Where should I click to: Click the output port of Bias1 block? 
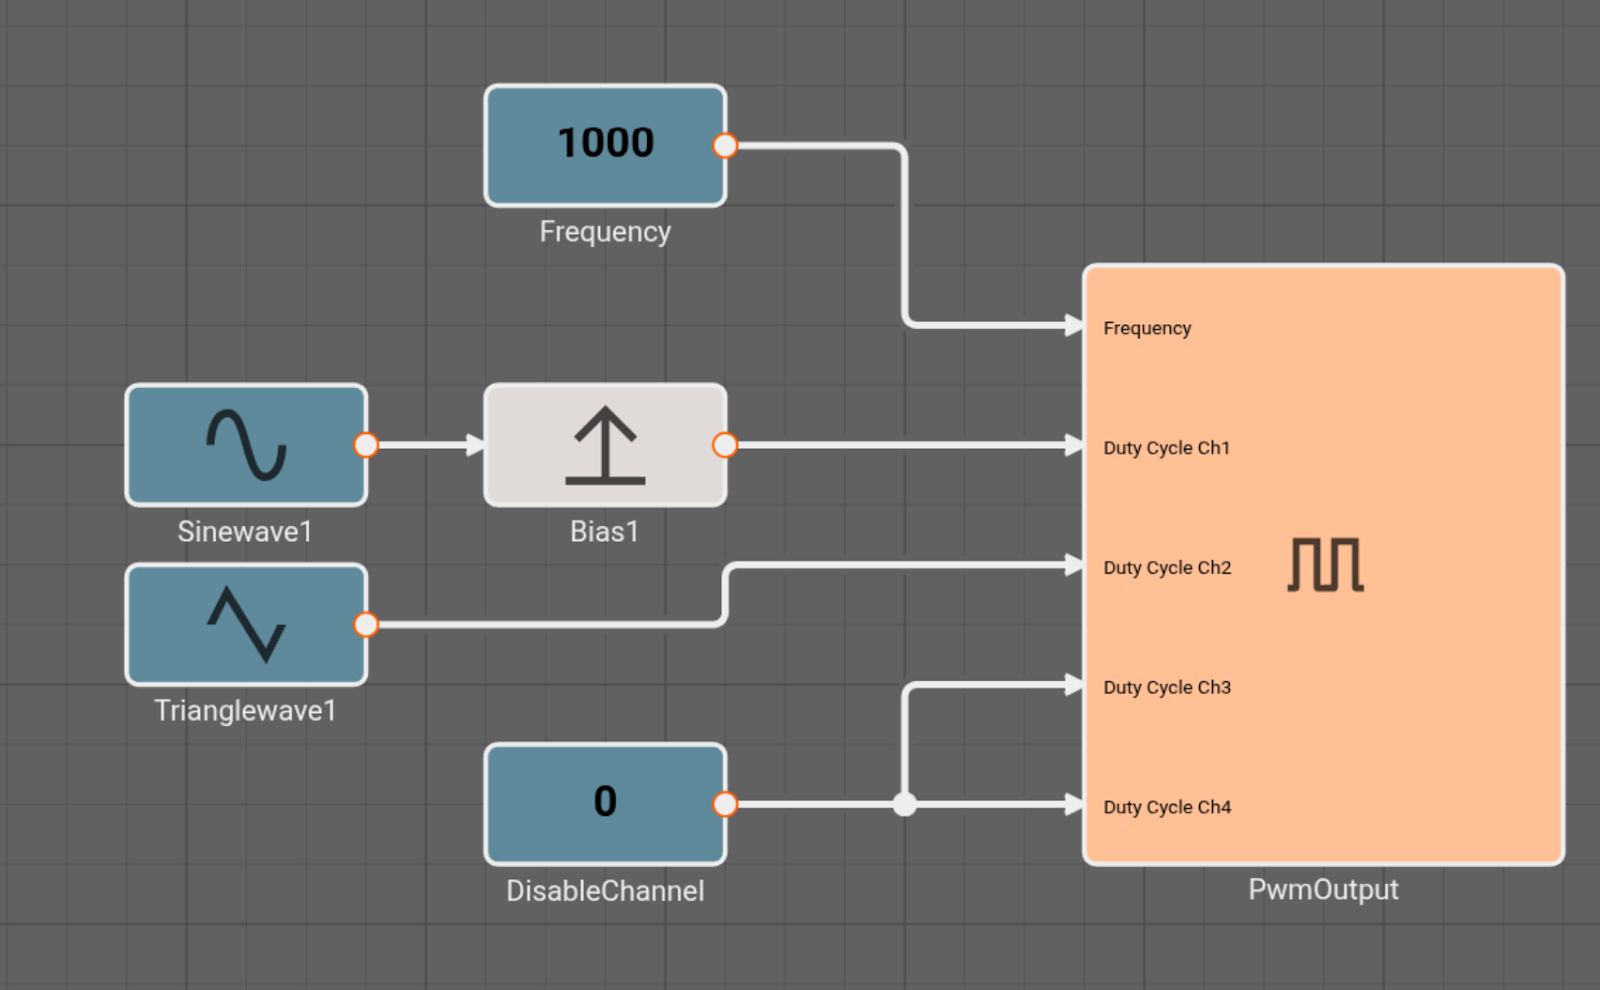(725, 445)
